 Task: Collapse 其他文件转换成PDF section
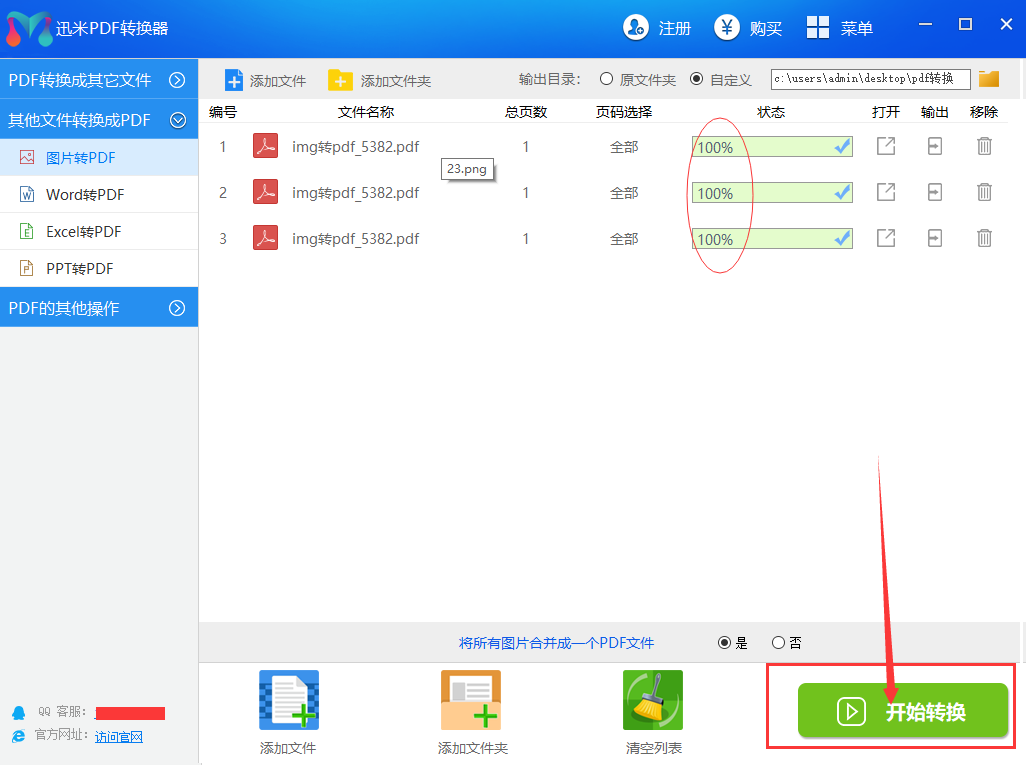(178, 120)
